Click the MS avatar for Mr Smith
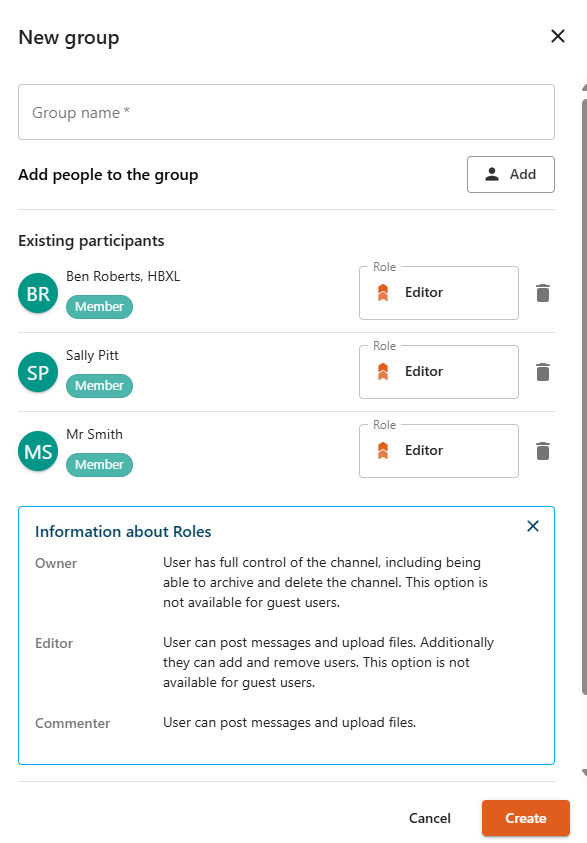The height and width of the screenshot is (843, 587). tap(38, 452)
